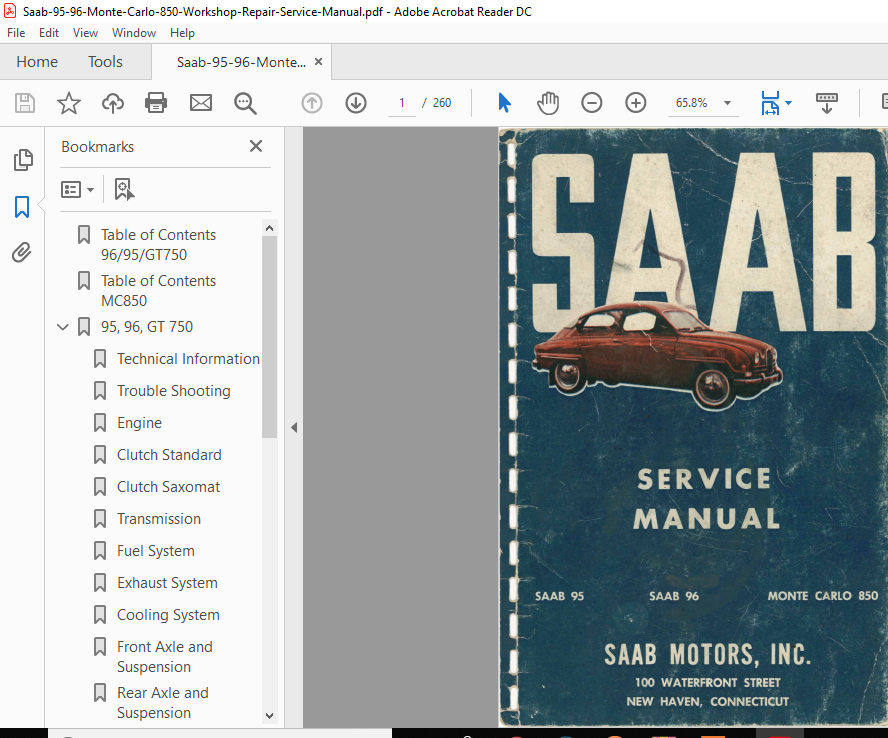This screenshot has height=738, width=888.
Task: Open Table of Contents 96/95/GT750 bookmark
Action: pyautogui.click(x=158, y=245)
